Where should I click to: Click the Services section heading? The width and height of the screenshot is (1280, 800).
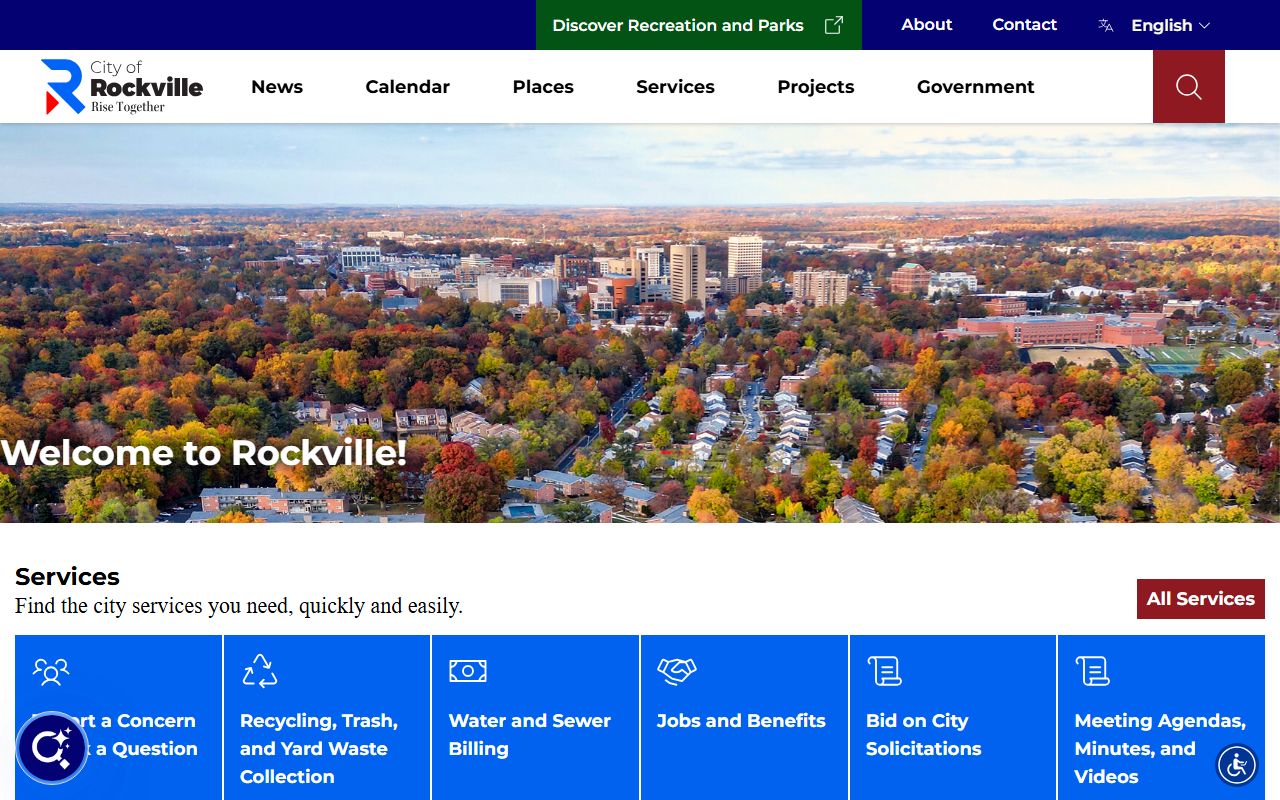[67, 577]
